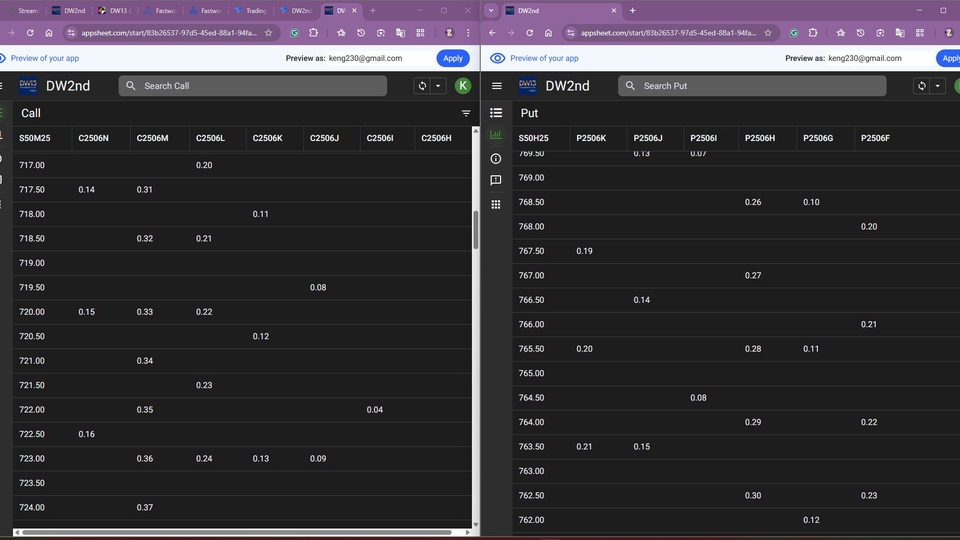The image size is (960, 540).
Task: Click Preview of your app in the right window
Action: pyautogui.click(x=543, y=58)
